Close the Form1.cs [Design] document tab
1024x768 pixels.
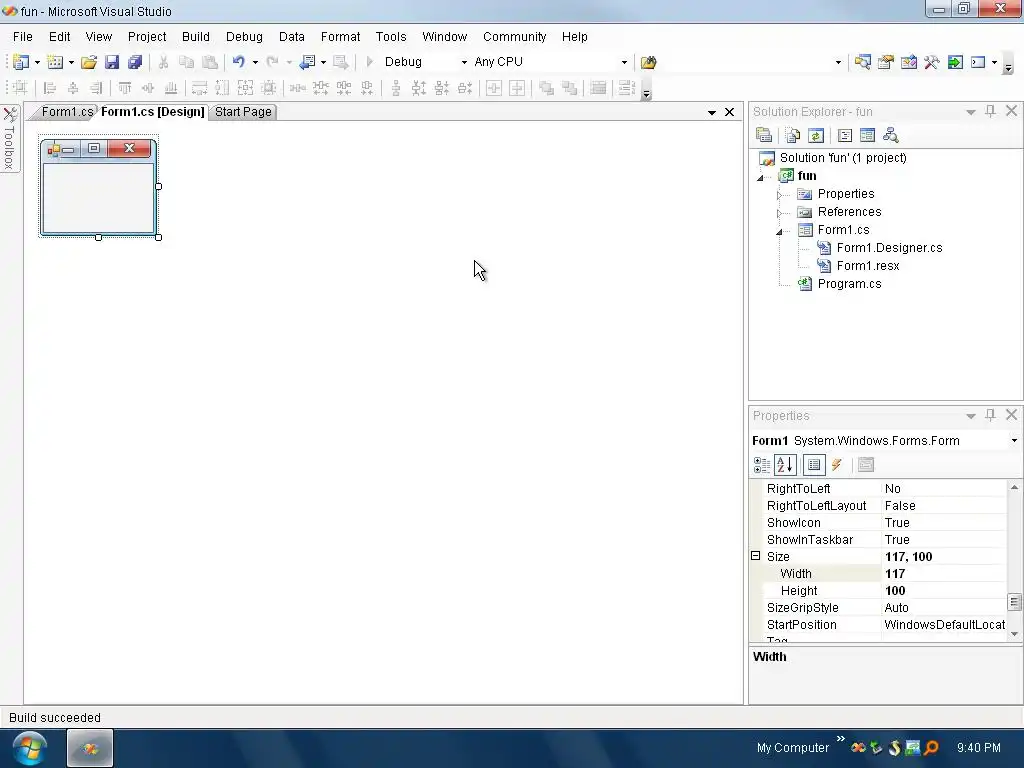coord(729,112)
